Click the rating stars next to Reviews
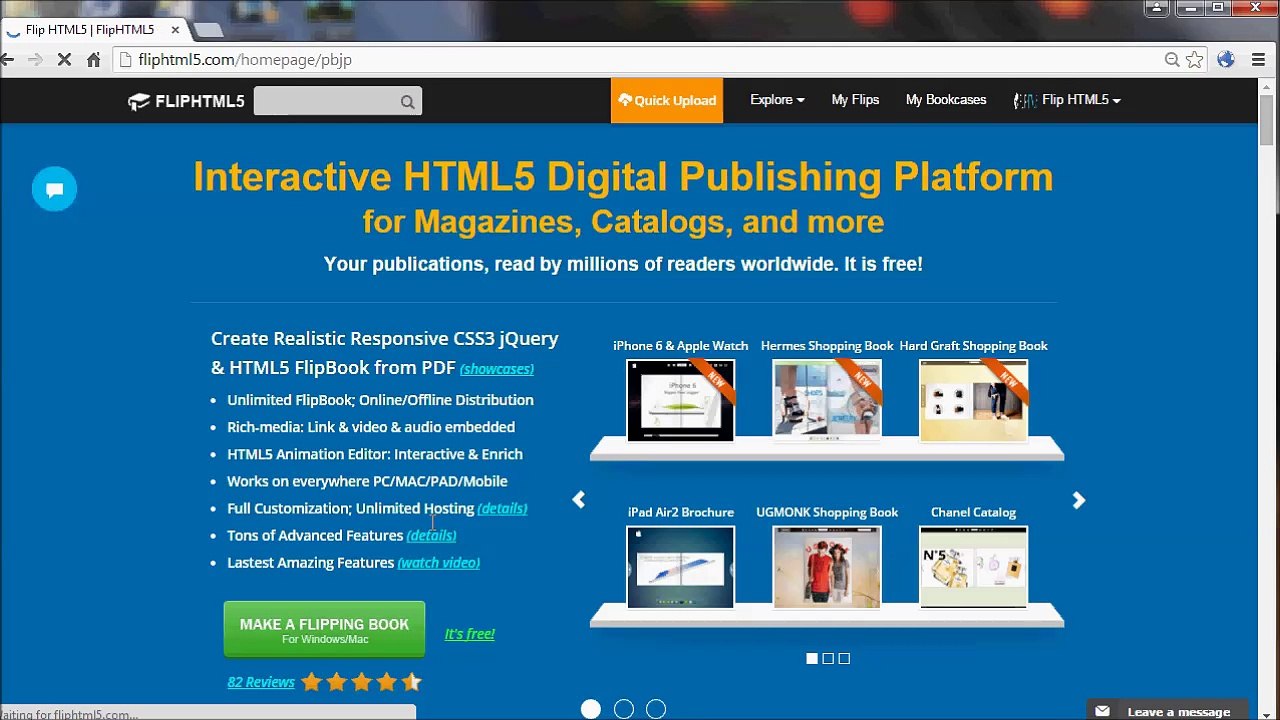The width and height of the screenshot is (1280, 720). tap(362, 683)
